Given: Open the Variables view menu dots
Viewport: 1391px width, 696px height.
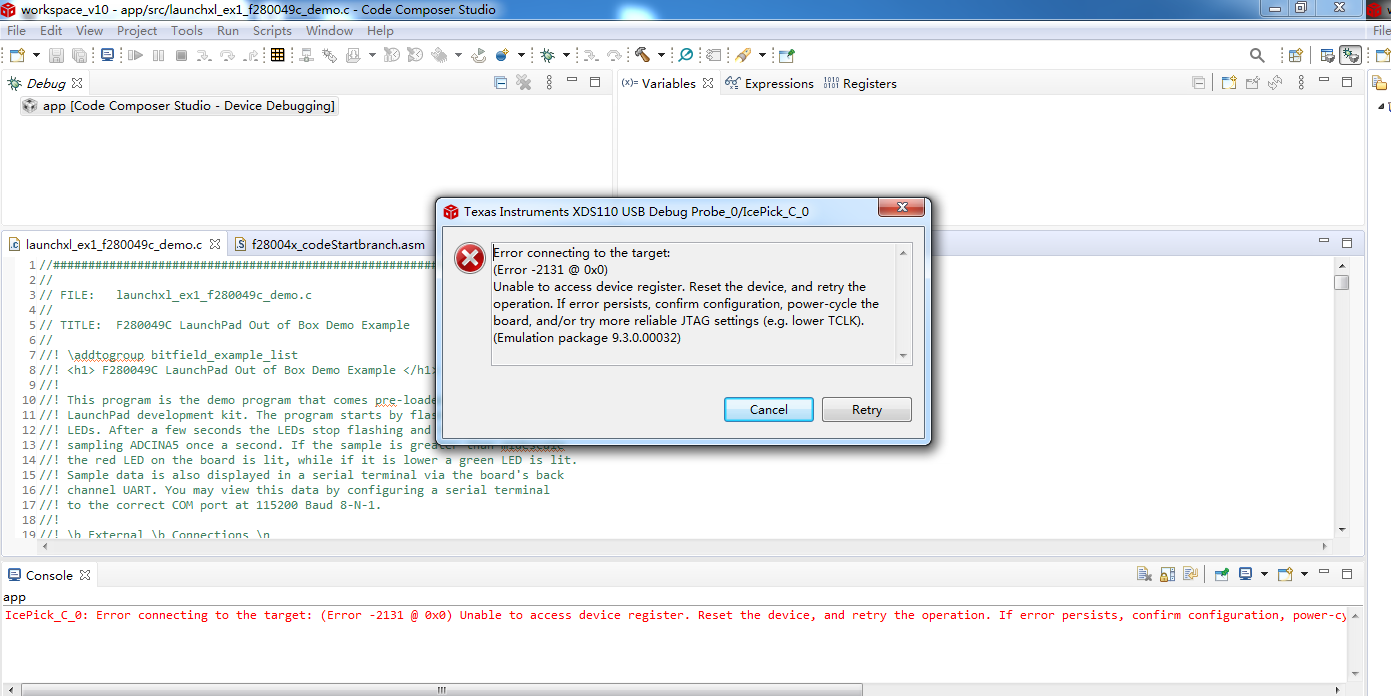Looking at the screenshot, I should pos(1301,83).
